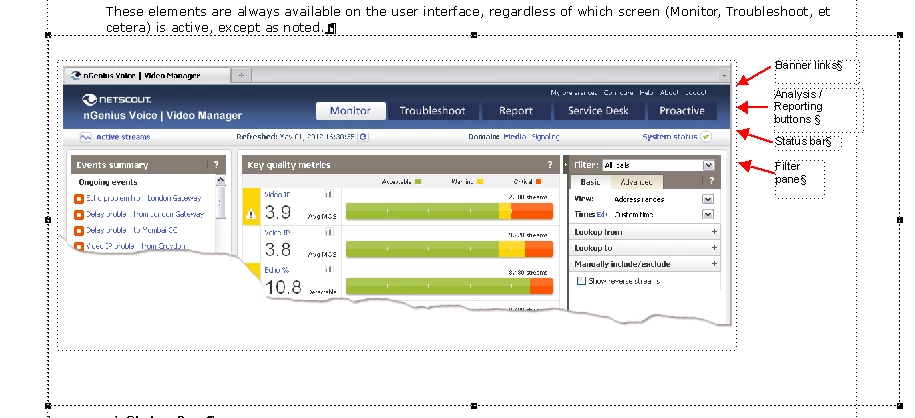Enable Show reverse streams checkbox
915x418 pixels.
click(581, 281)
